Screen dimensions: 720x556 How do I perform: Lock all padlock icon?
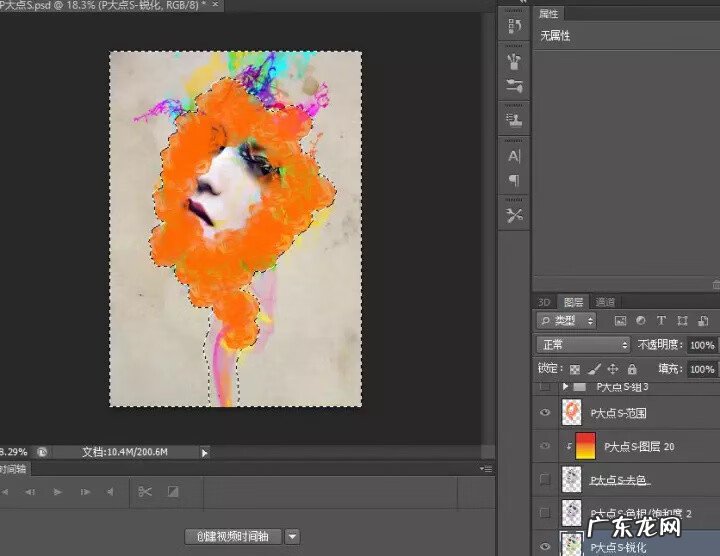632,369
